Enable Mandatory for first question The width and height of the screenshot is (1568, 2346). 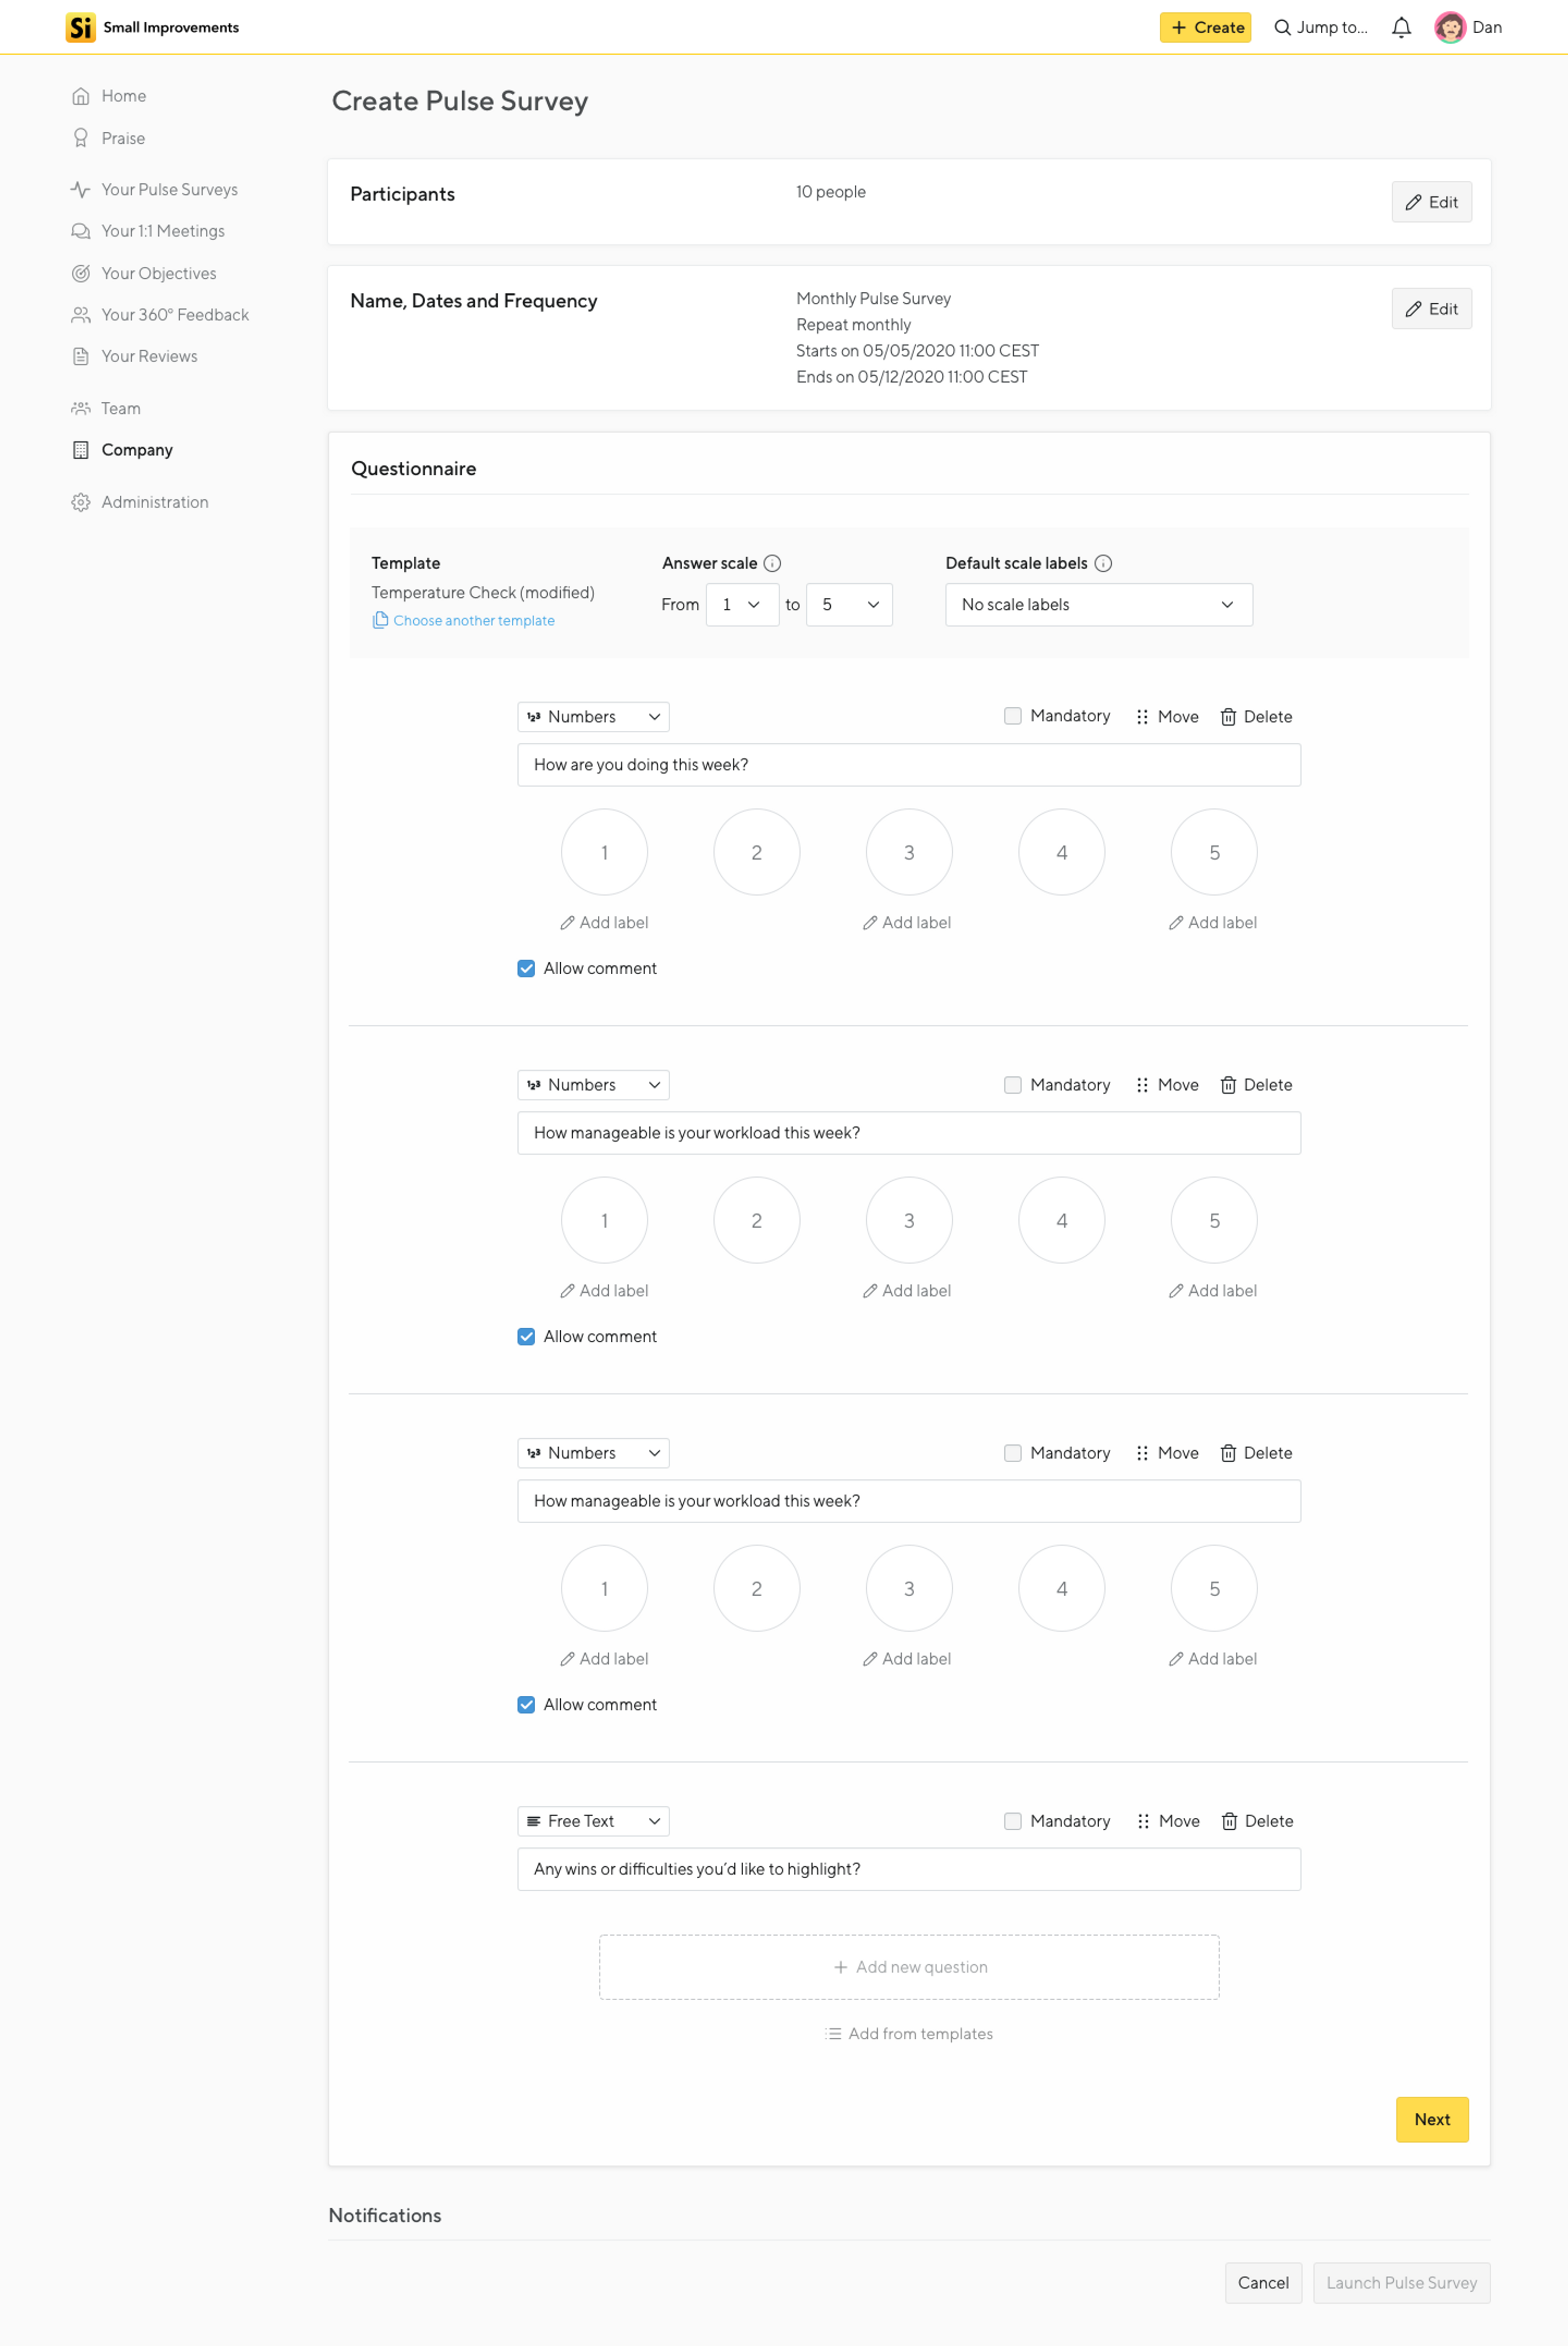coord(1013,716)
